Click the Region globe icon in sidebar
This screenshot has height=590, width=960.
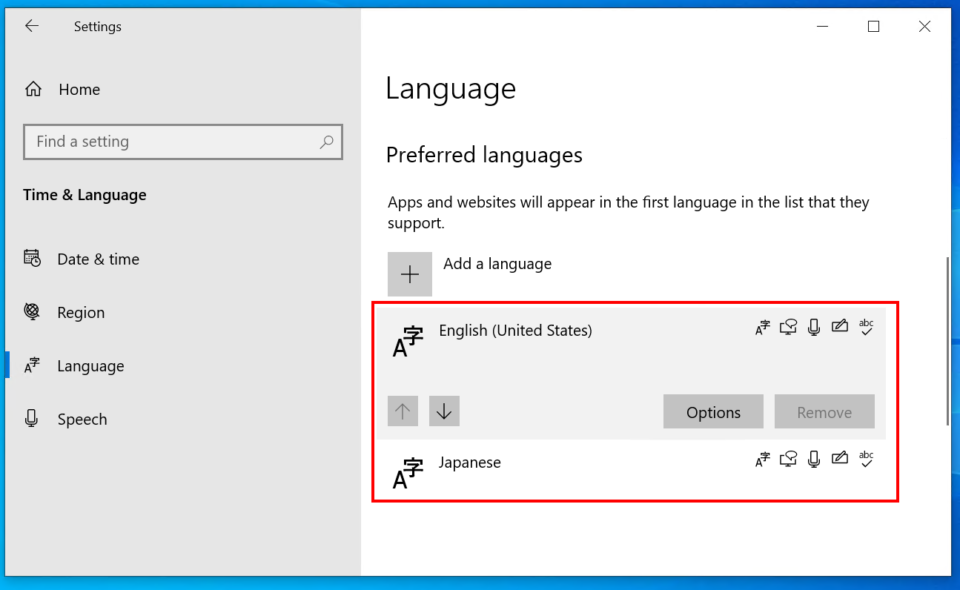point(33,312)
